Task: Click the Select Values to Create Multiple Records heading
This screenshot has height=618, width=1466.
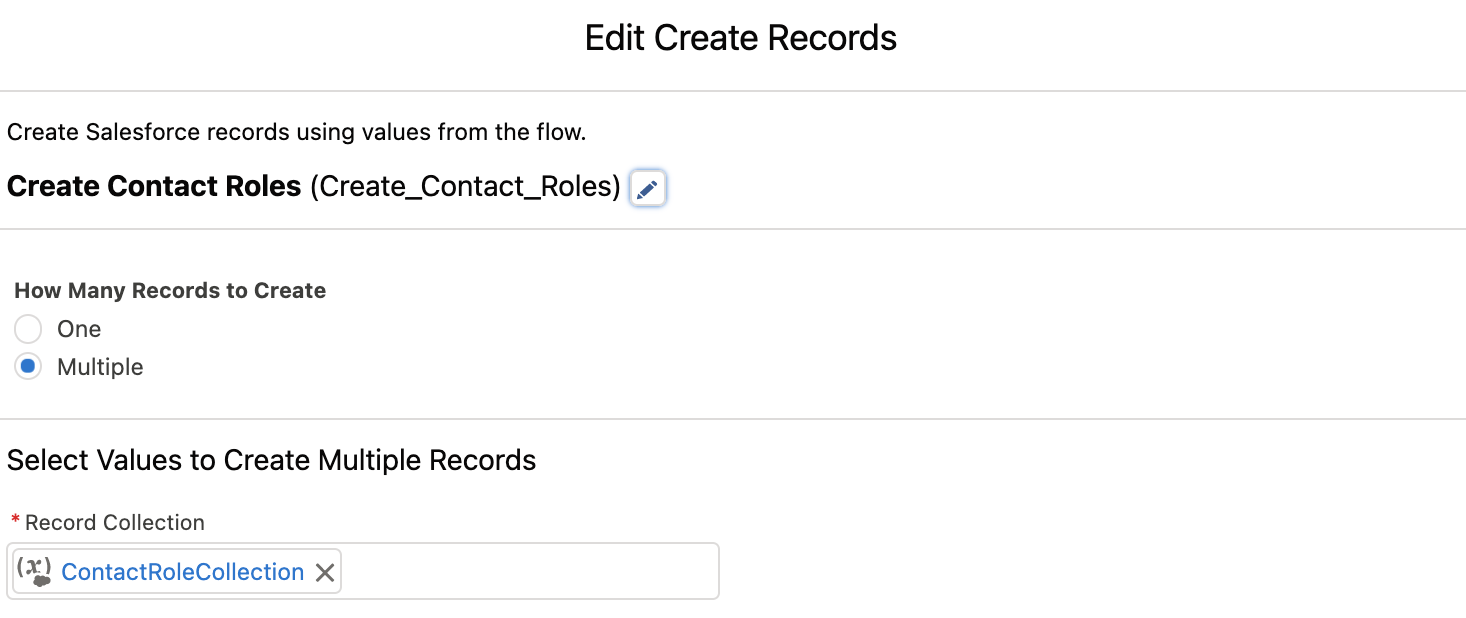Action: click(271, 459)
